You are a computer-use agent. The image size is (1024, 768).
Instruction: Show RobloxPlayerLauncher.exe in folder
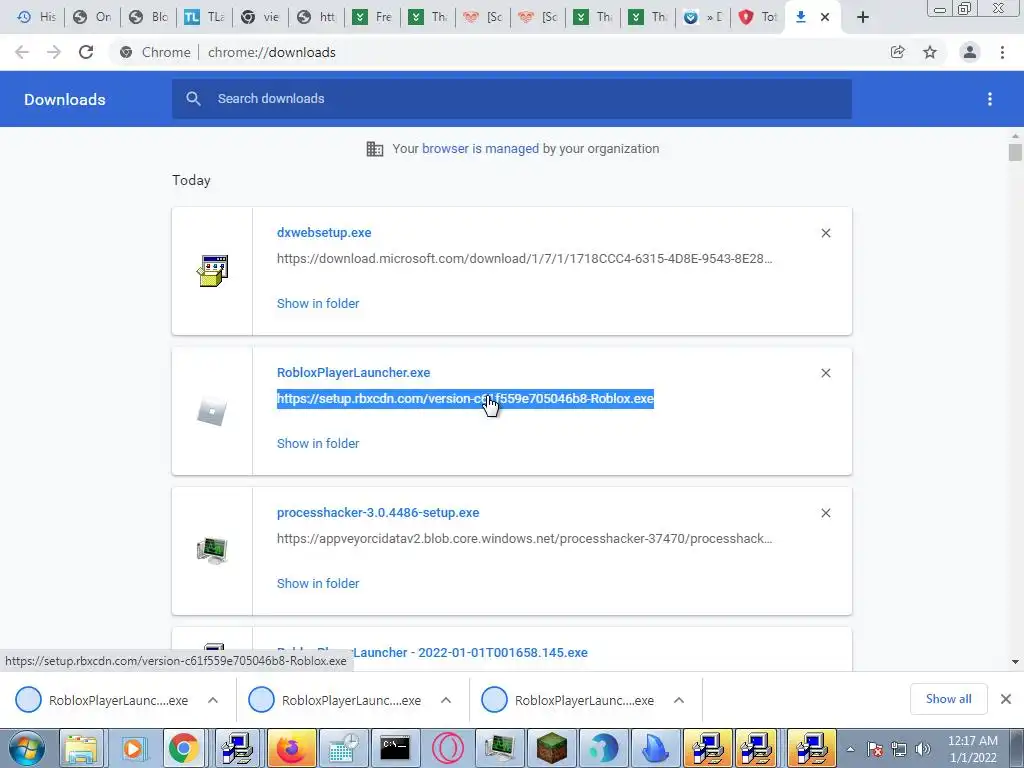pos(318,443)
